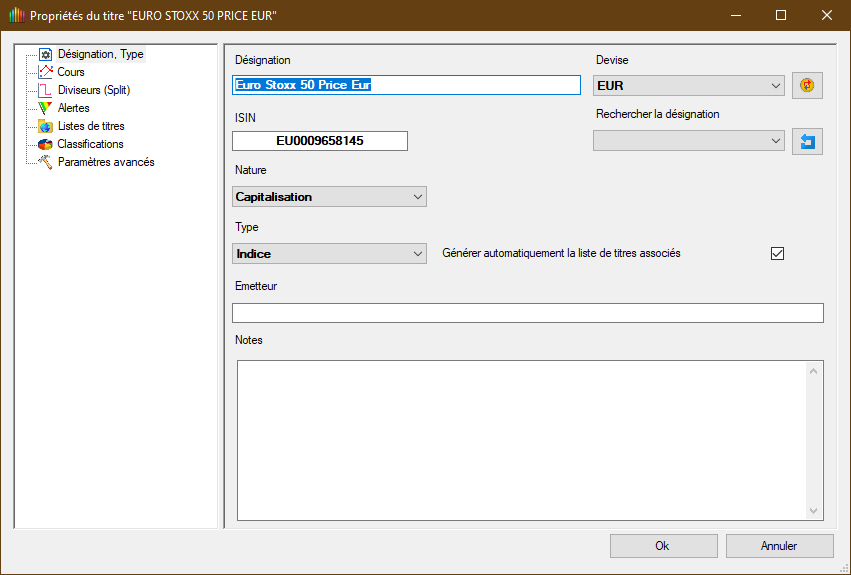Click the blue arrow button beside Rechercher
The image size is (851, 575).
coord(807,142)
